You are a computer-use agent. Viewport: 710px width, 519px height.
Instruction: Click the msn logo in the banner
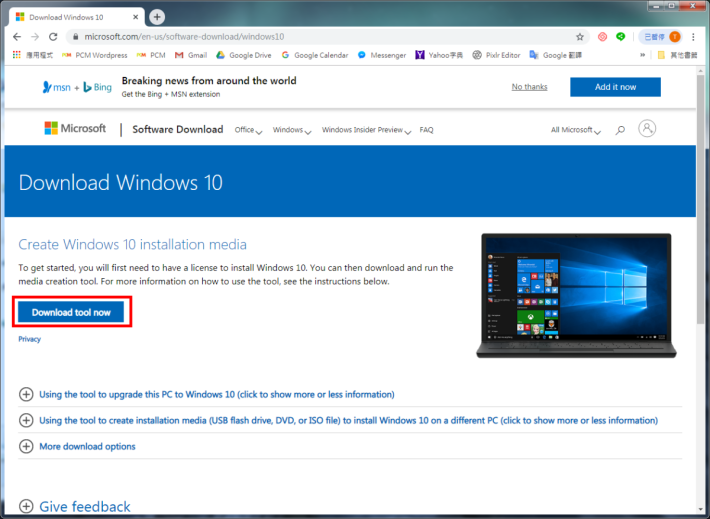pyautogui.click(x=57, y=87)
